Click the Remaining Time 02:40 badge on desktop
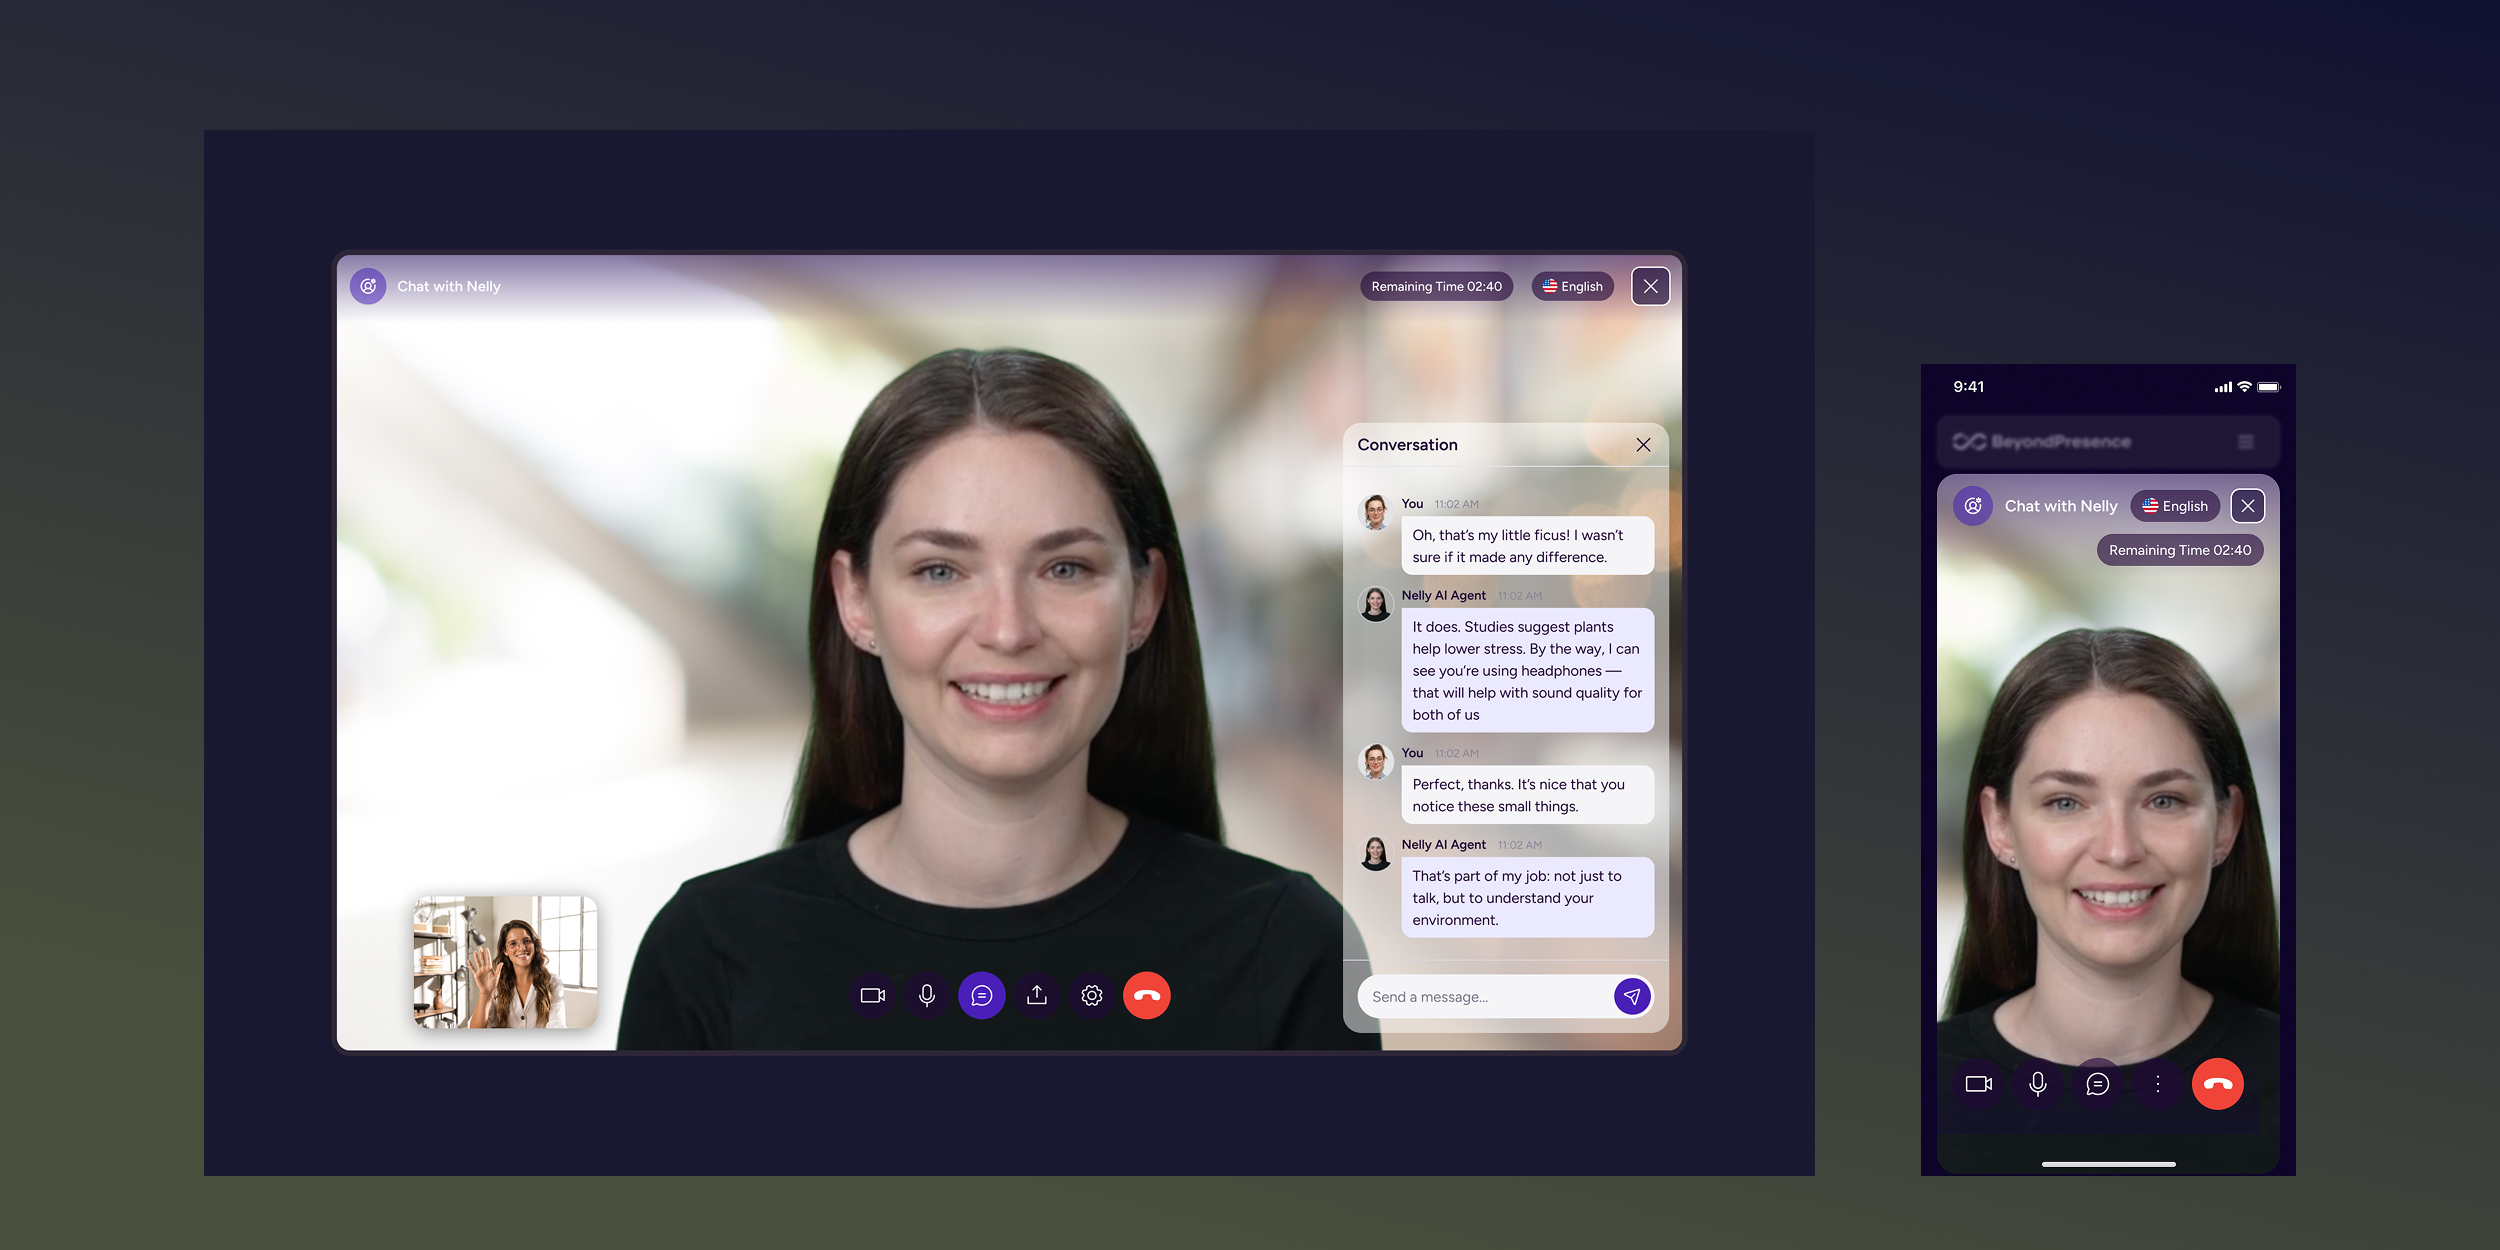Viewport: 2500px width, 1250px height. pyautogui.click(x=1436, y=286)
